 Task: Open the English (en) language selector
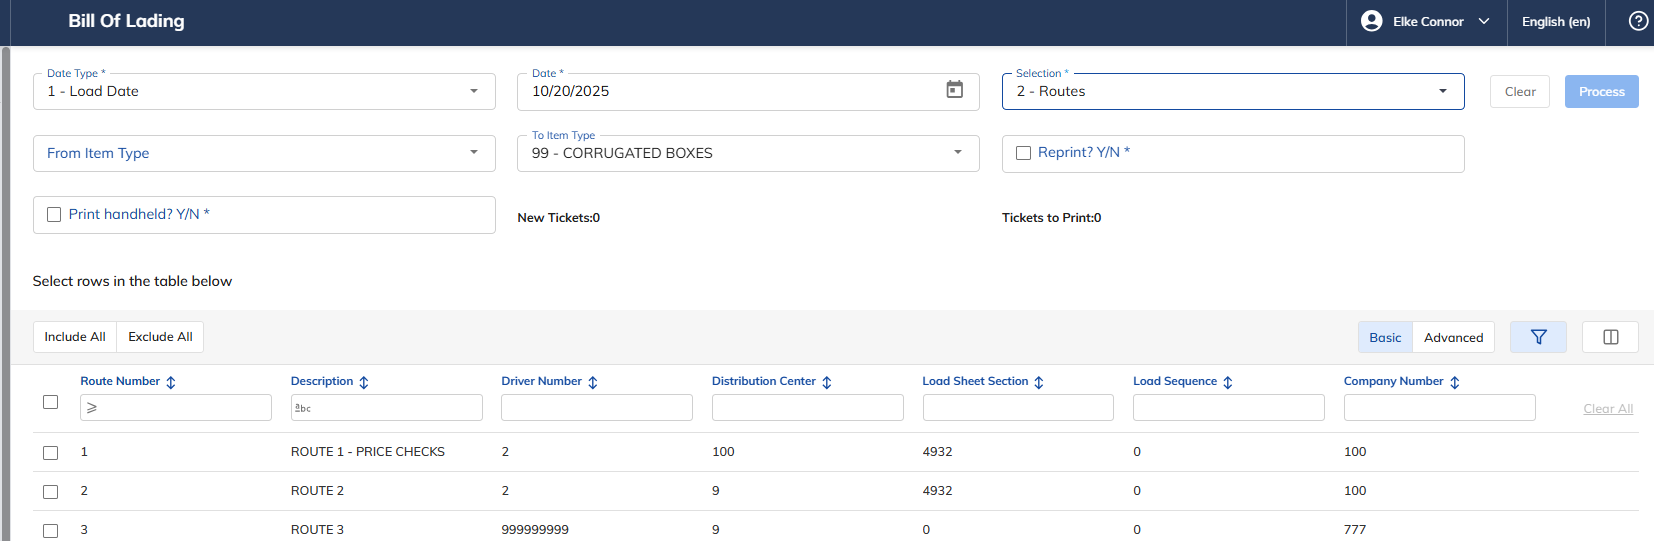click(1556, 21)
